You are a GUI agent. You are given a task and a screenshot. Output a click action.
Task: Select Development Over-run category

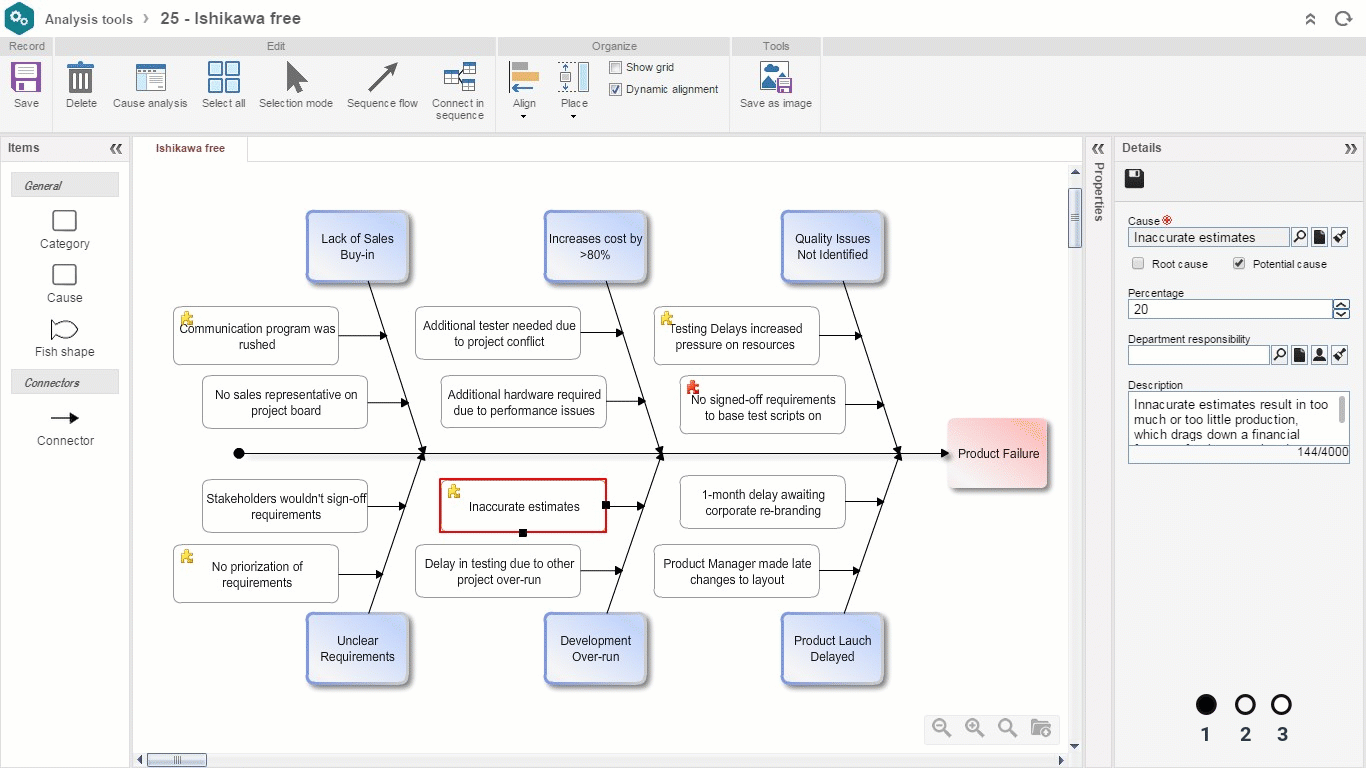595,648
